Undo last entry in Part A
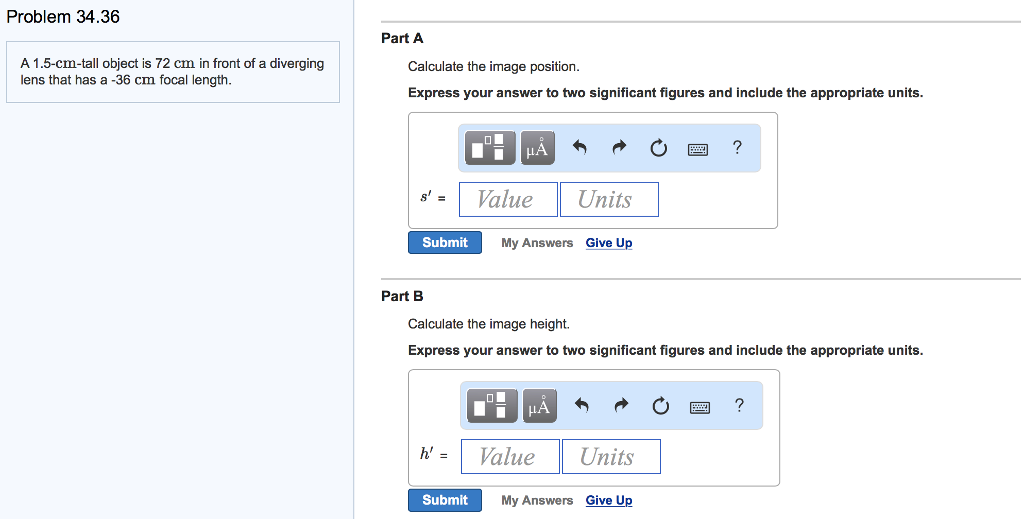This screenshot has width=1024, height=519. [x=579, y=148]
